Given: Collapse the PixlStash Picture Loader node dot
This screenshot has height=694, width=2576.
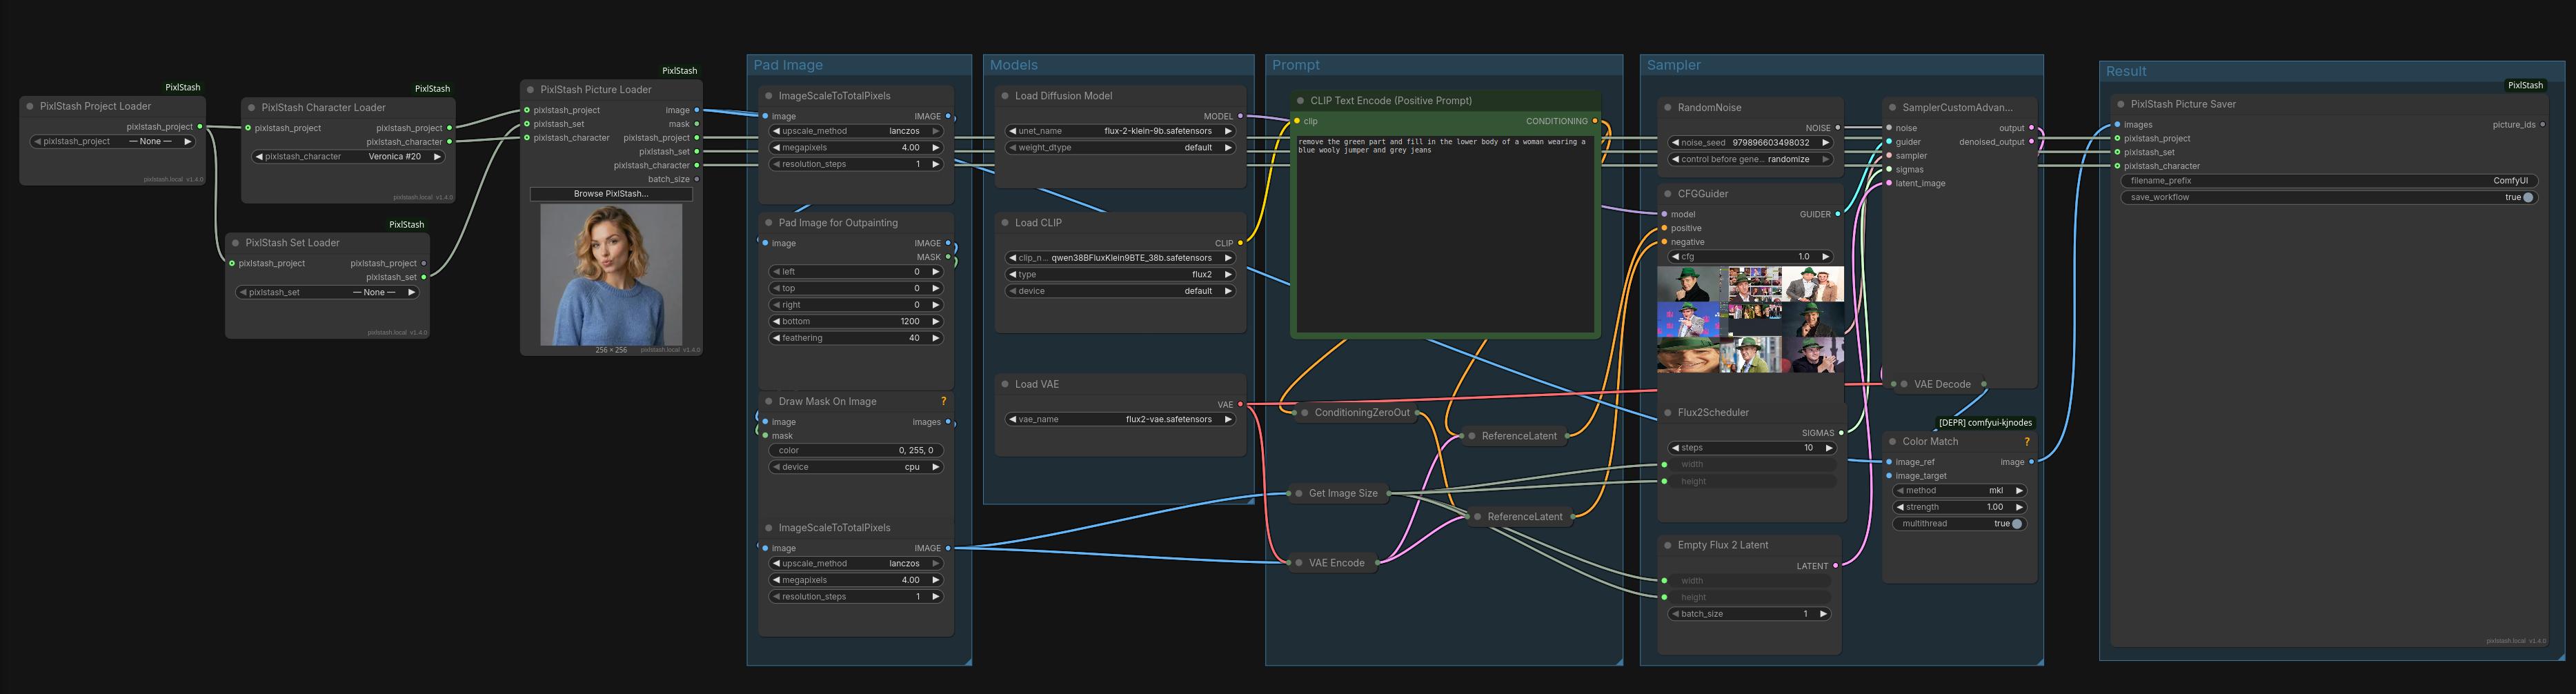Looking at the screenshot, I should pos(530,89).
